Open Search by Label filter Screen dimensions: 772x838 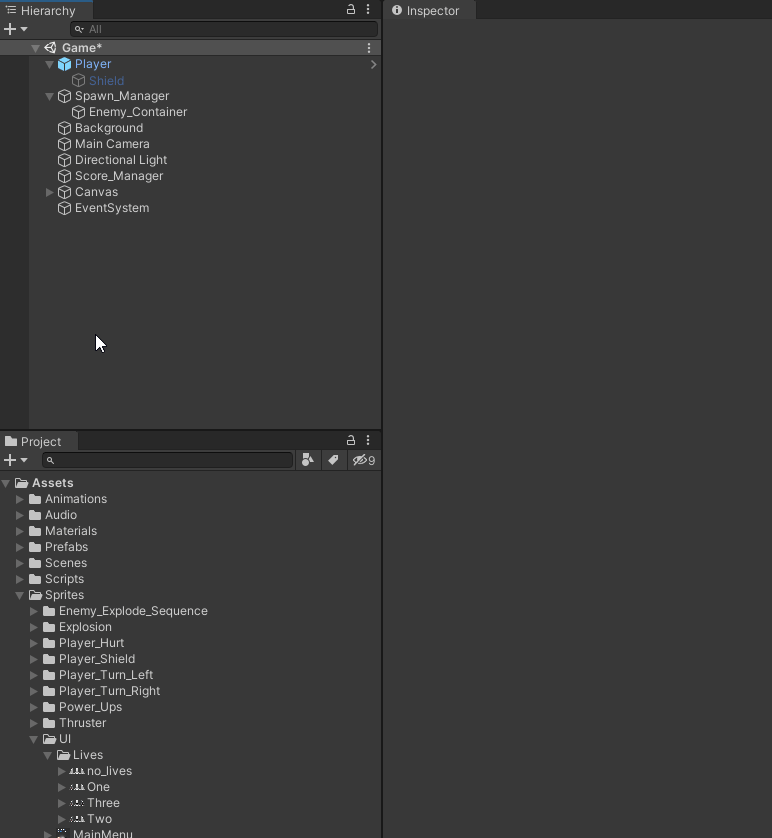[x=333, y=460]
